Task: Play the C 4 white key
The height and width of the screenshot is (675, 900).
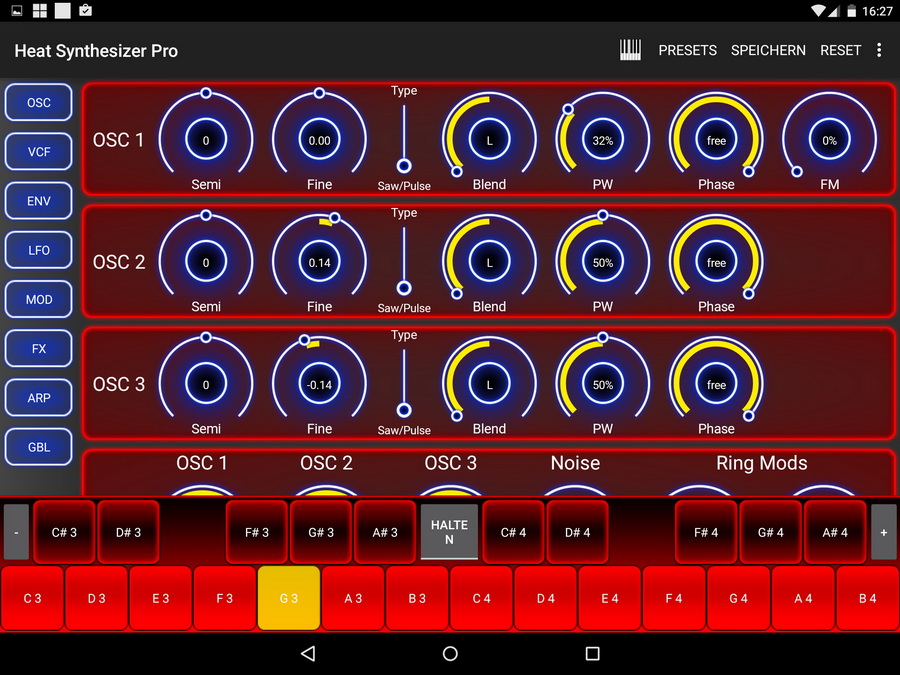Action: tap(481, 598)
